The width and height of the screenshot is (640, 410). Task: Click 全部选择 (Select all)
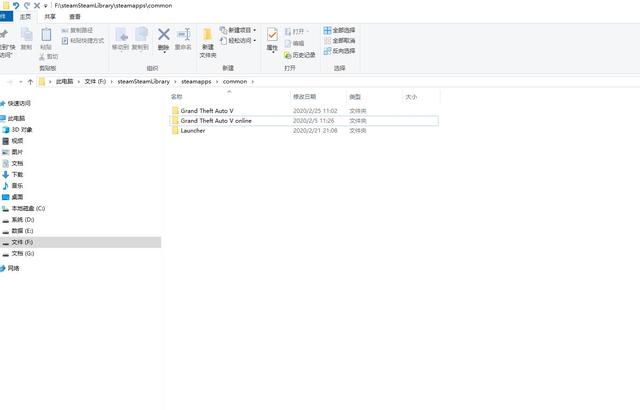339,30
